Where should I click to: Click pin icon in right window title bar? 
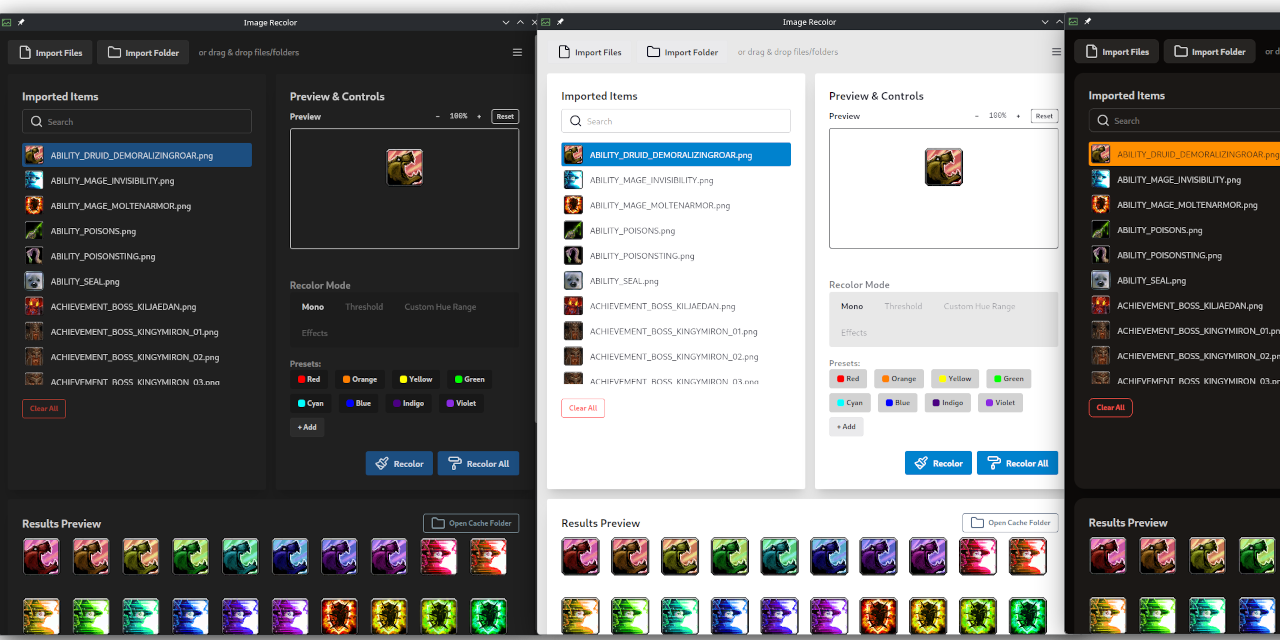tap(1088, 21)
